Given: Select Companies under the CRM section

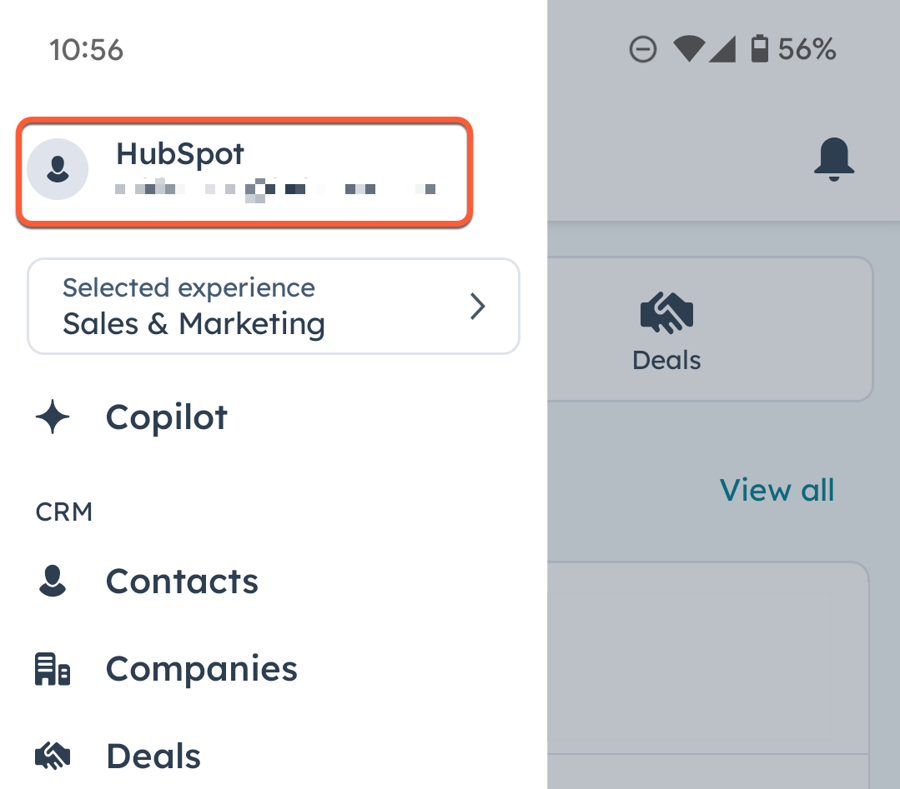Looking at the screenshot, I should point(200,668).
